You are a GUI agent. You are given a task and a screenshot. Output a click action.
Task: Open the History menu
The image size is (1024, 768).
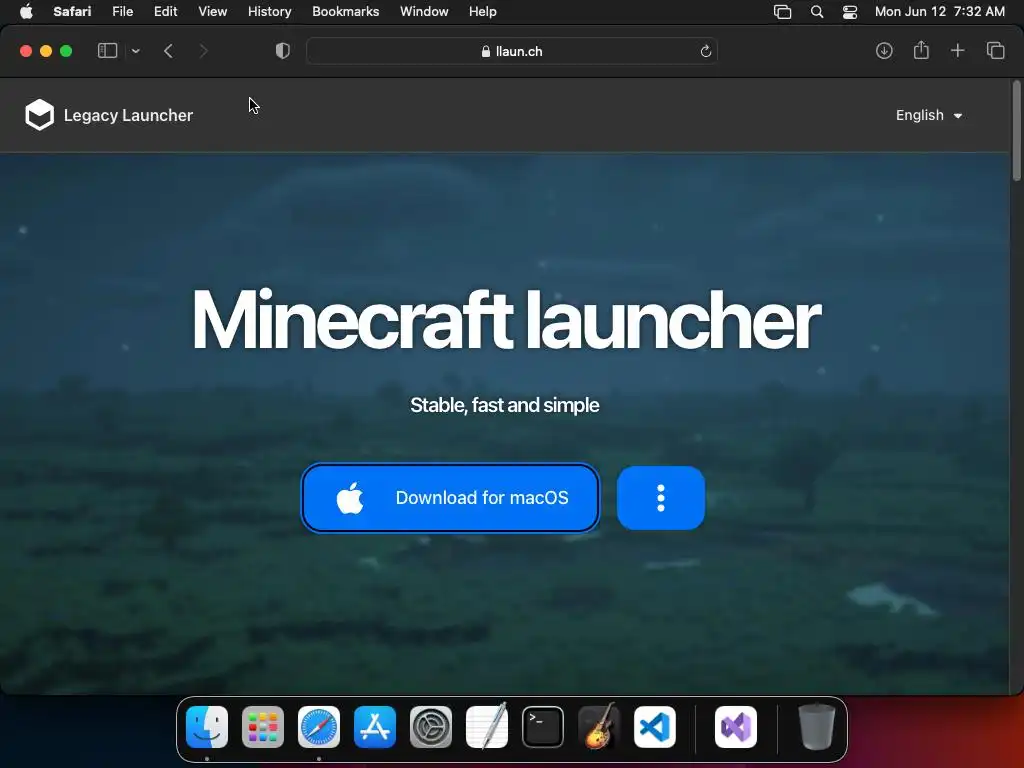click(269, 11)
